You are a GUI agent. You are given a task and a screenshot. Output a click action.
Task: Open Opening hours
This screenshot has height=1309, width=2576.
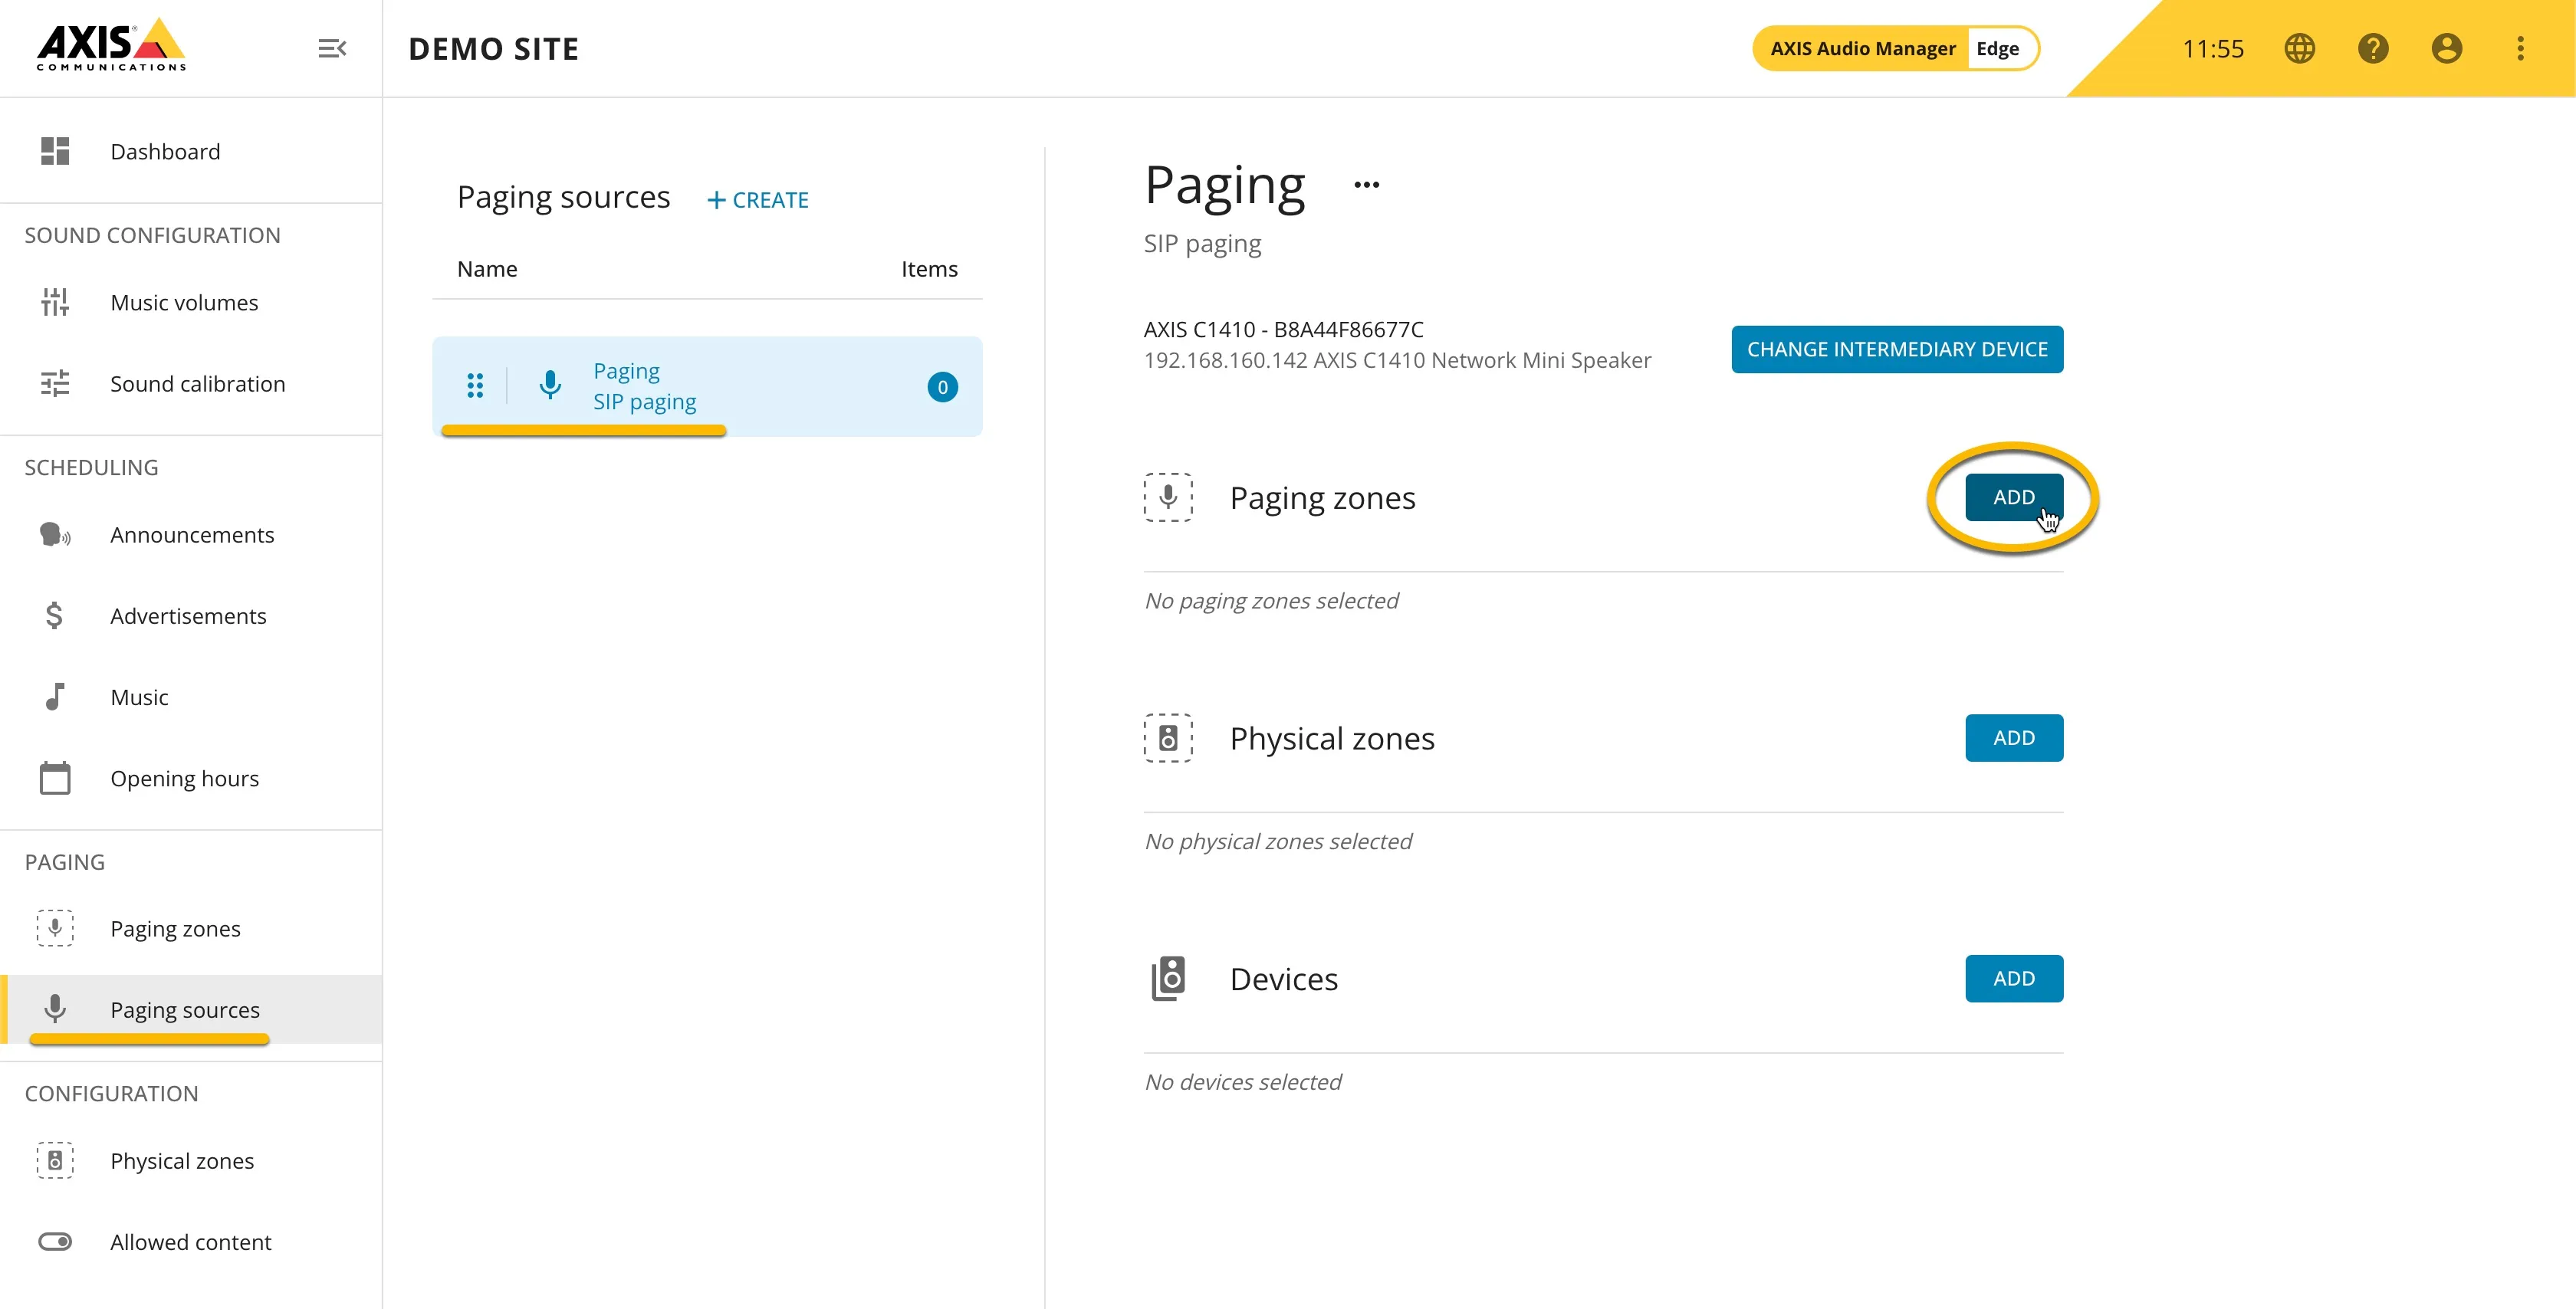[191, 778]
